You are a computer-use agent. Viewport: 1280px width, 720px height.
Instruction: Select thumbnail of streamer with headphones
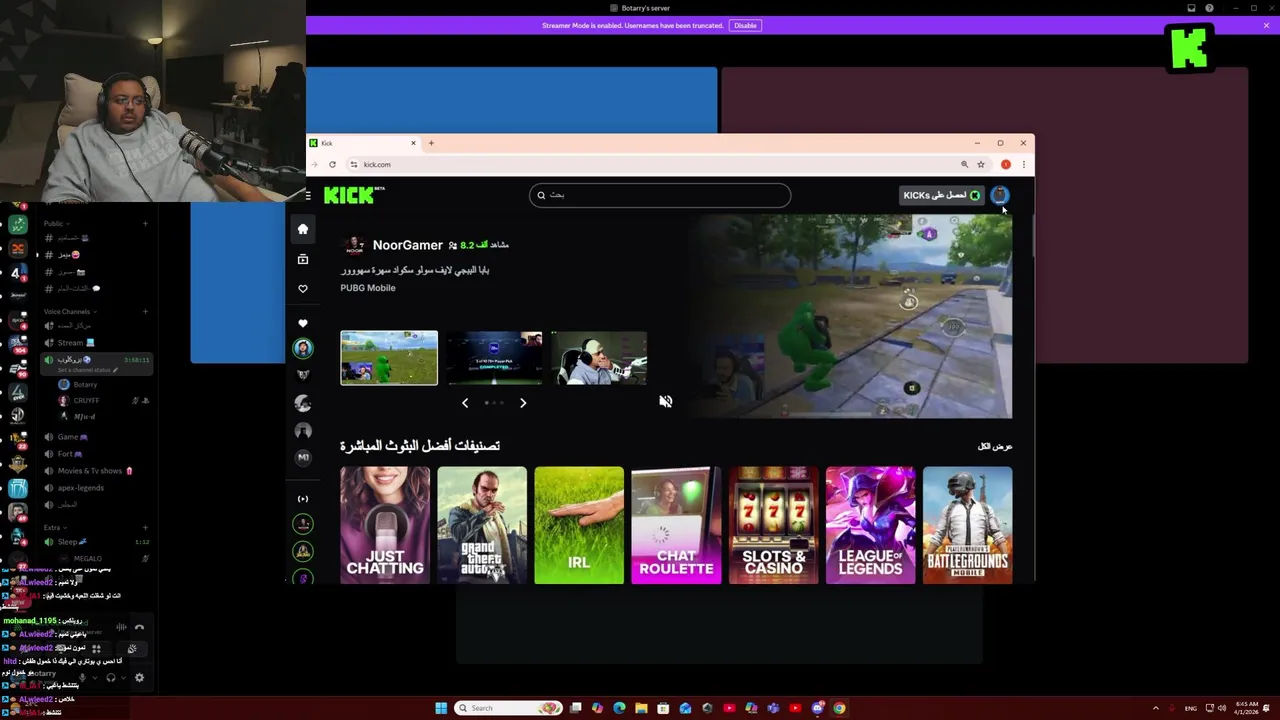599,358
